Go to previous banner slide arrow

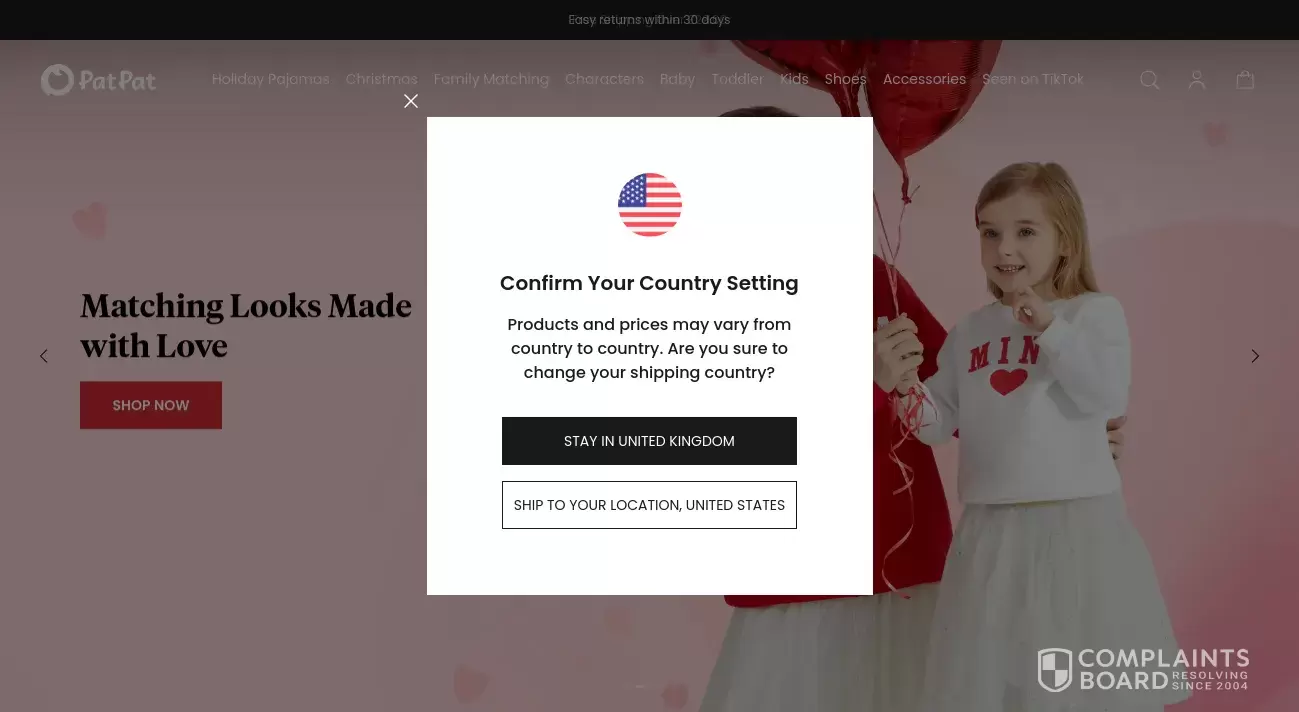44,356
